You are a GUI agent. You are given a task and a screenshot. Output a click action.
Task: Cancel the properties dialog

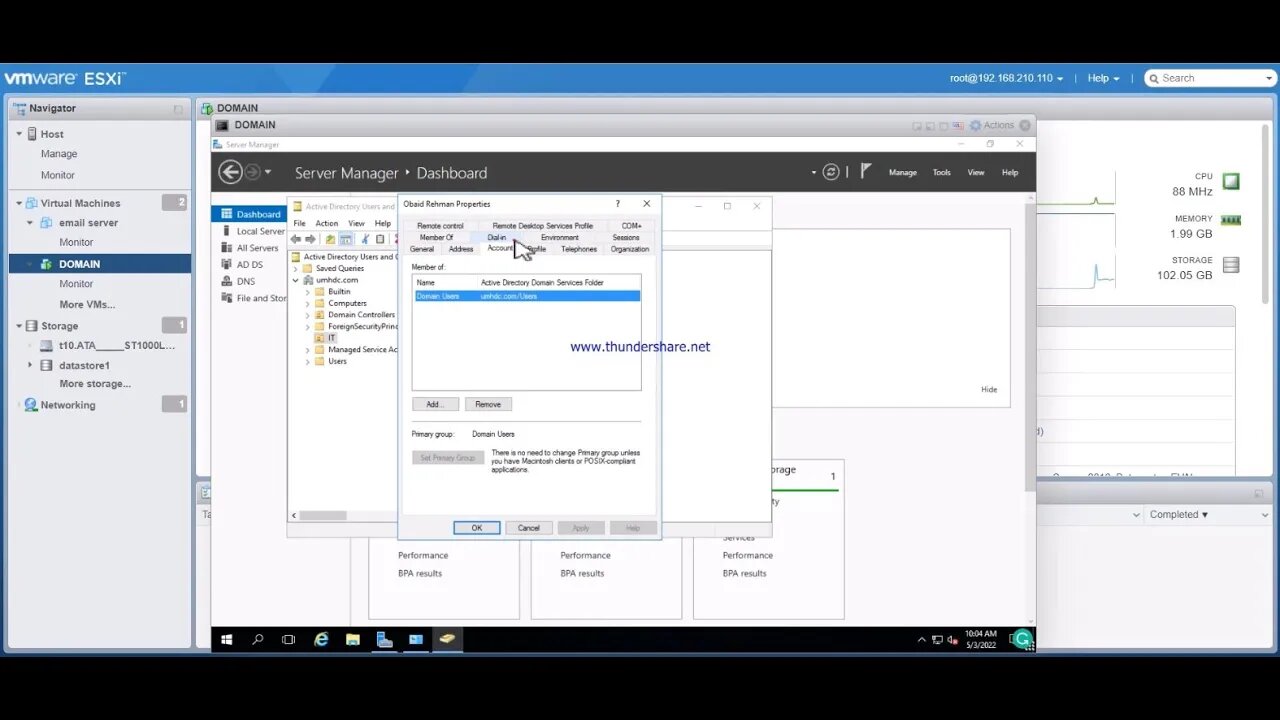point(529,528)
